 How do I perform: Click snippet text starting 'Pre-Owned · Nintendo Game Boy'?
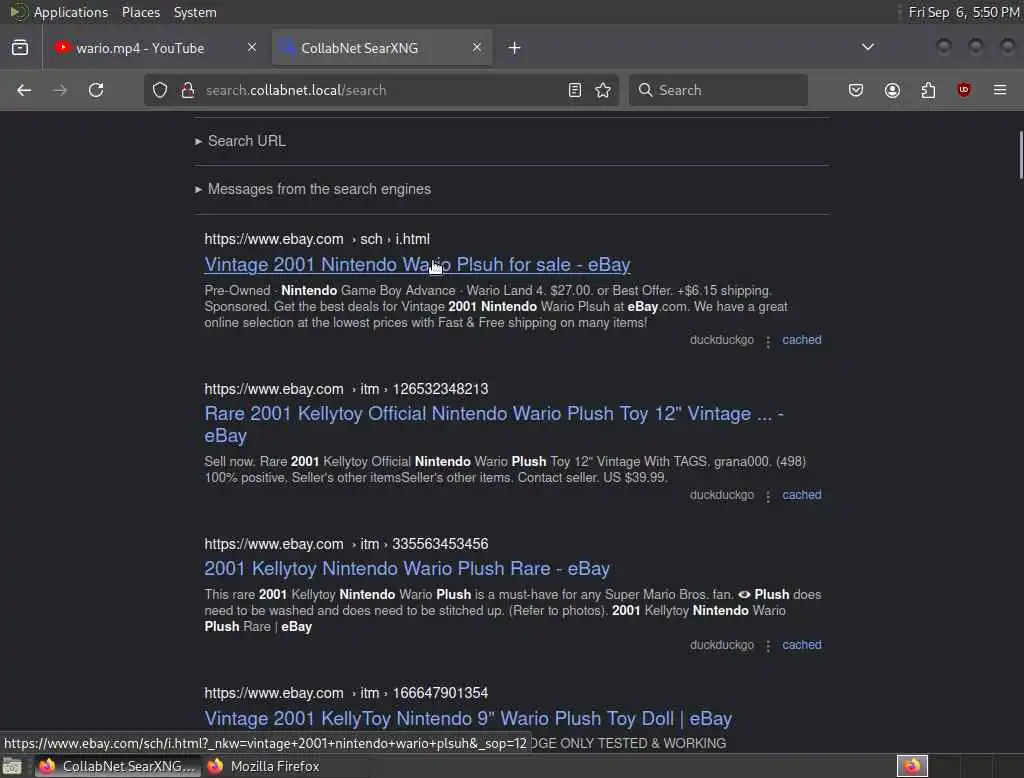(496, 306)
